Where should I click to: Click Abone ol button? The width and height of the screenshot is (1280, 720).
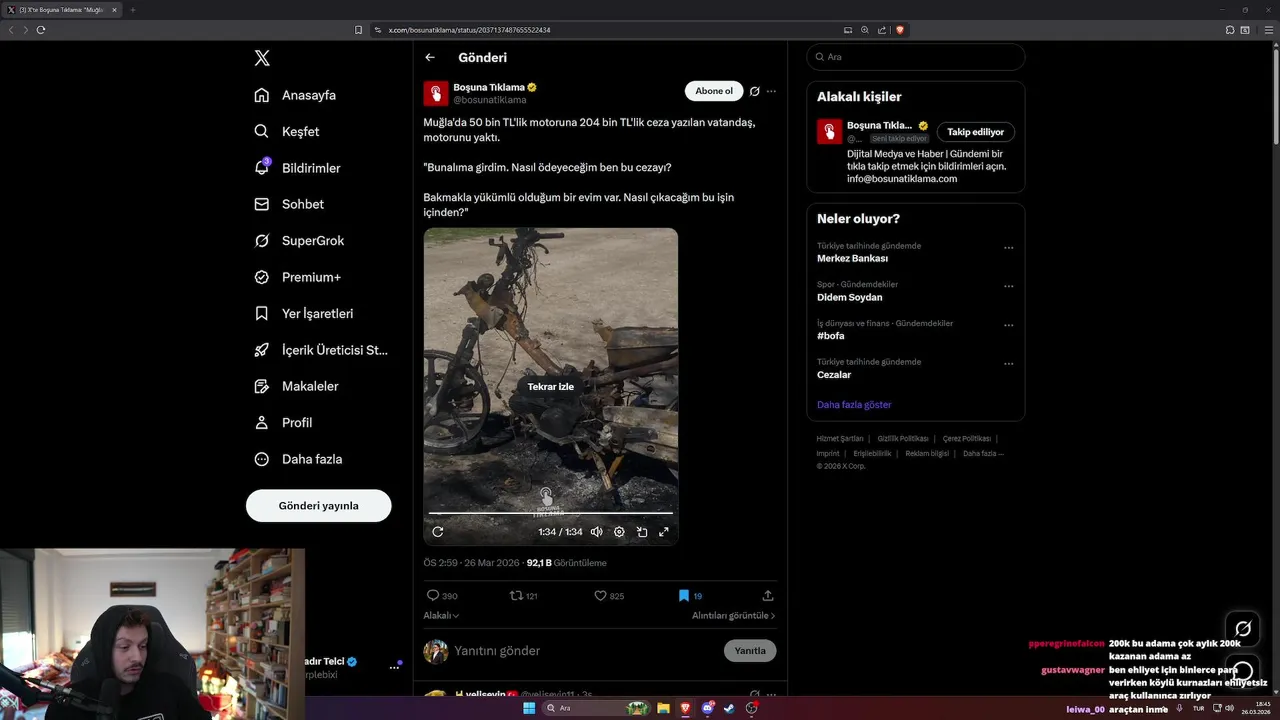714,91
